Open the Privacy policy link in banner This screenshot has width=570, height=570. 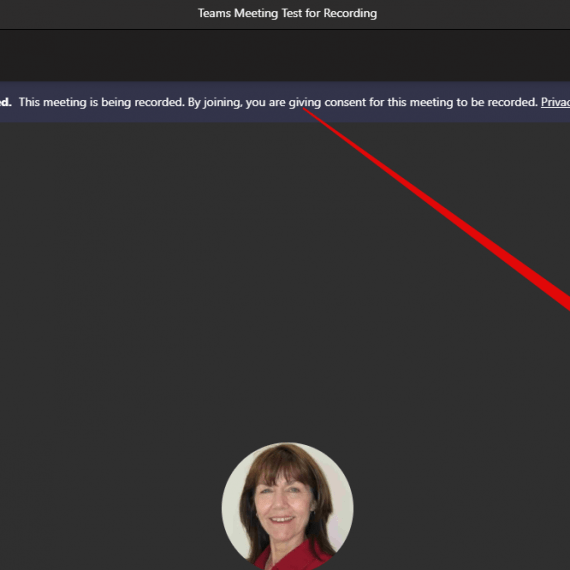click(x=555, y=103)
